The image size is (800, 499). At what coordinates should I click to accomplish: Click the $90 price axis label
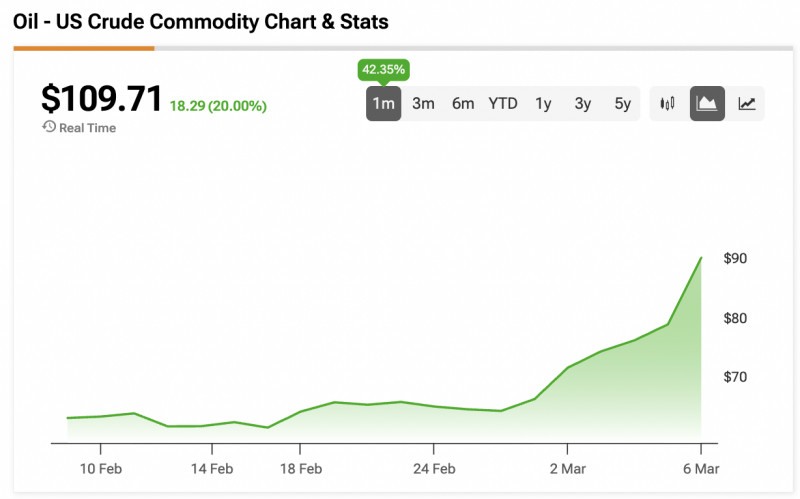click(x=735, y=258)
